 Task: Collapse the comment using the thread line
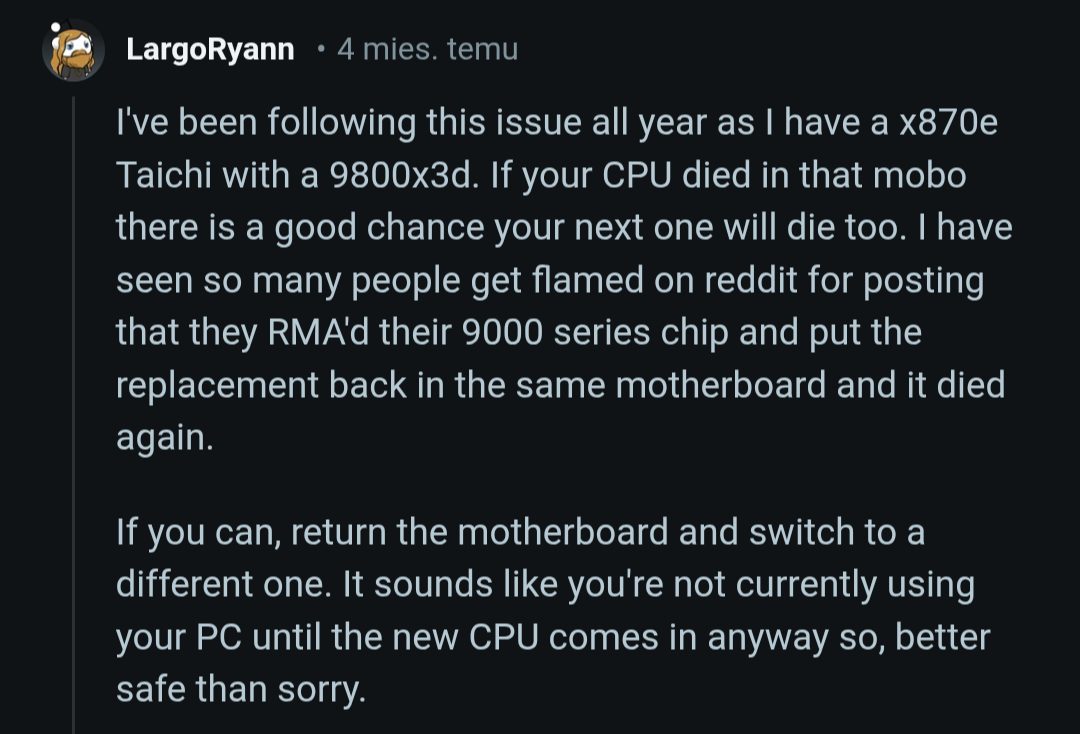coord(73,400)
